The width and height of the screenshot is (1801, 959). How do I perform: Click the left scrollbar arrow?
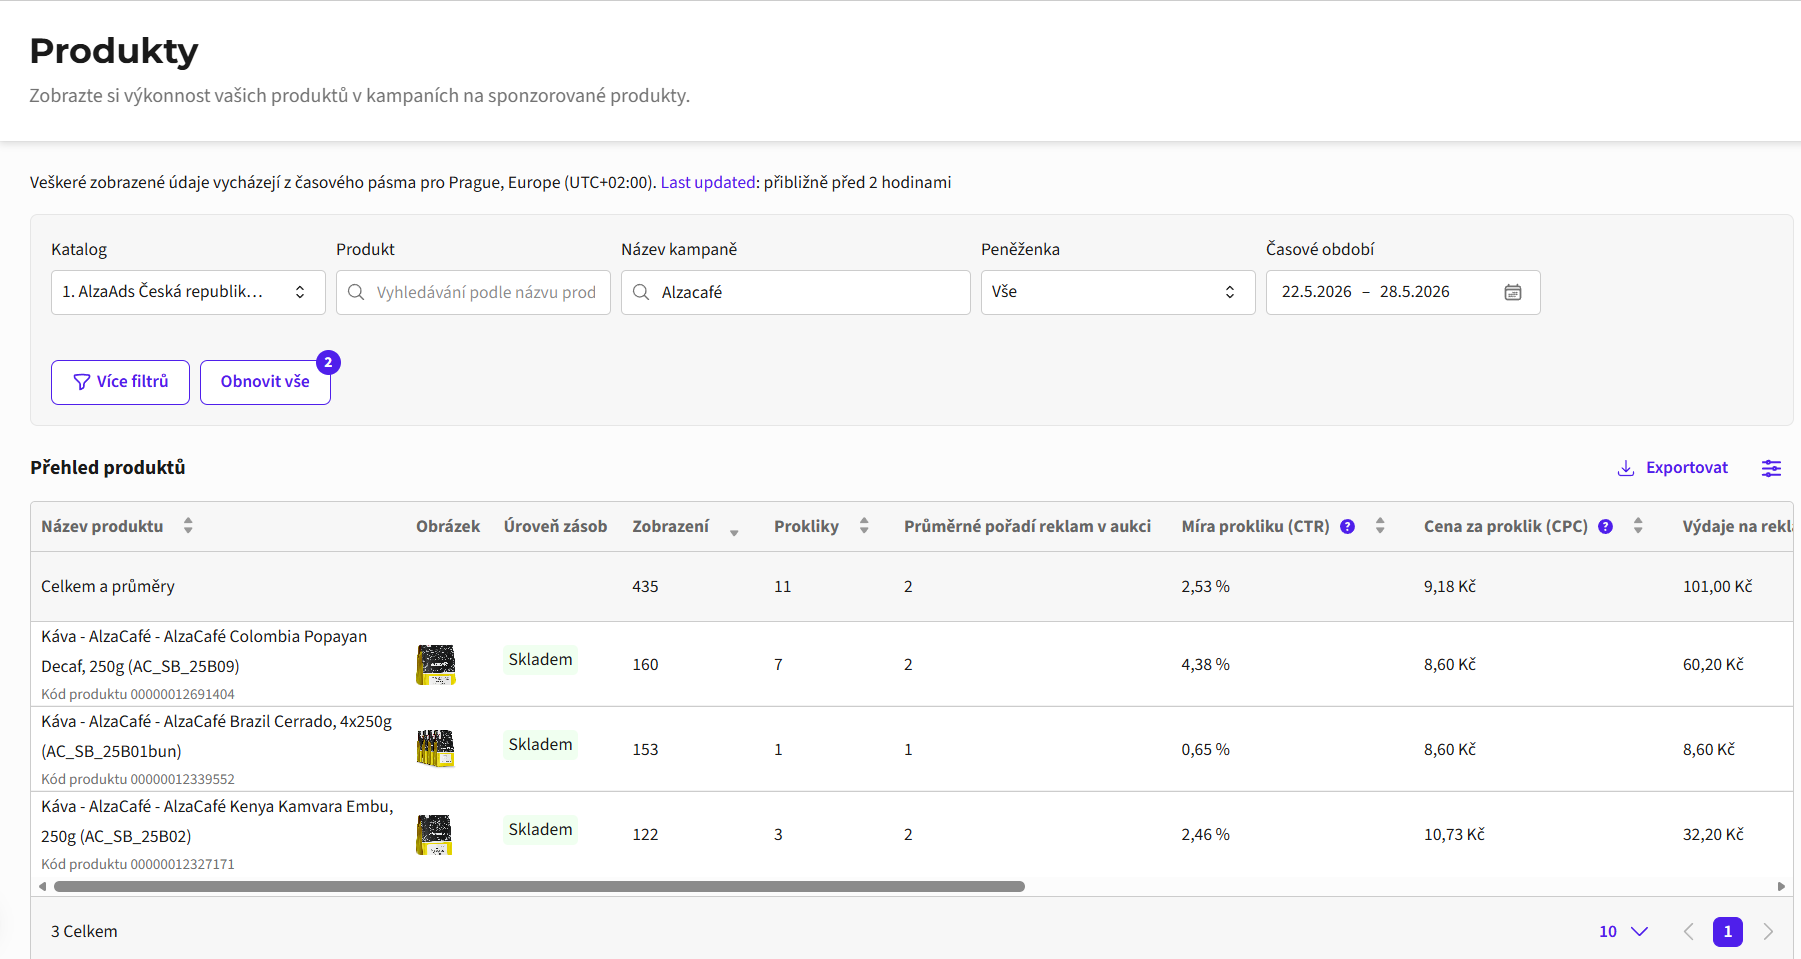[42, 886]
